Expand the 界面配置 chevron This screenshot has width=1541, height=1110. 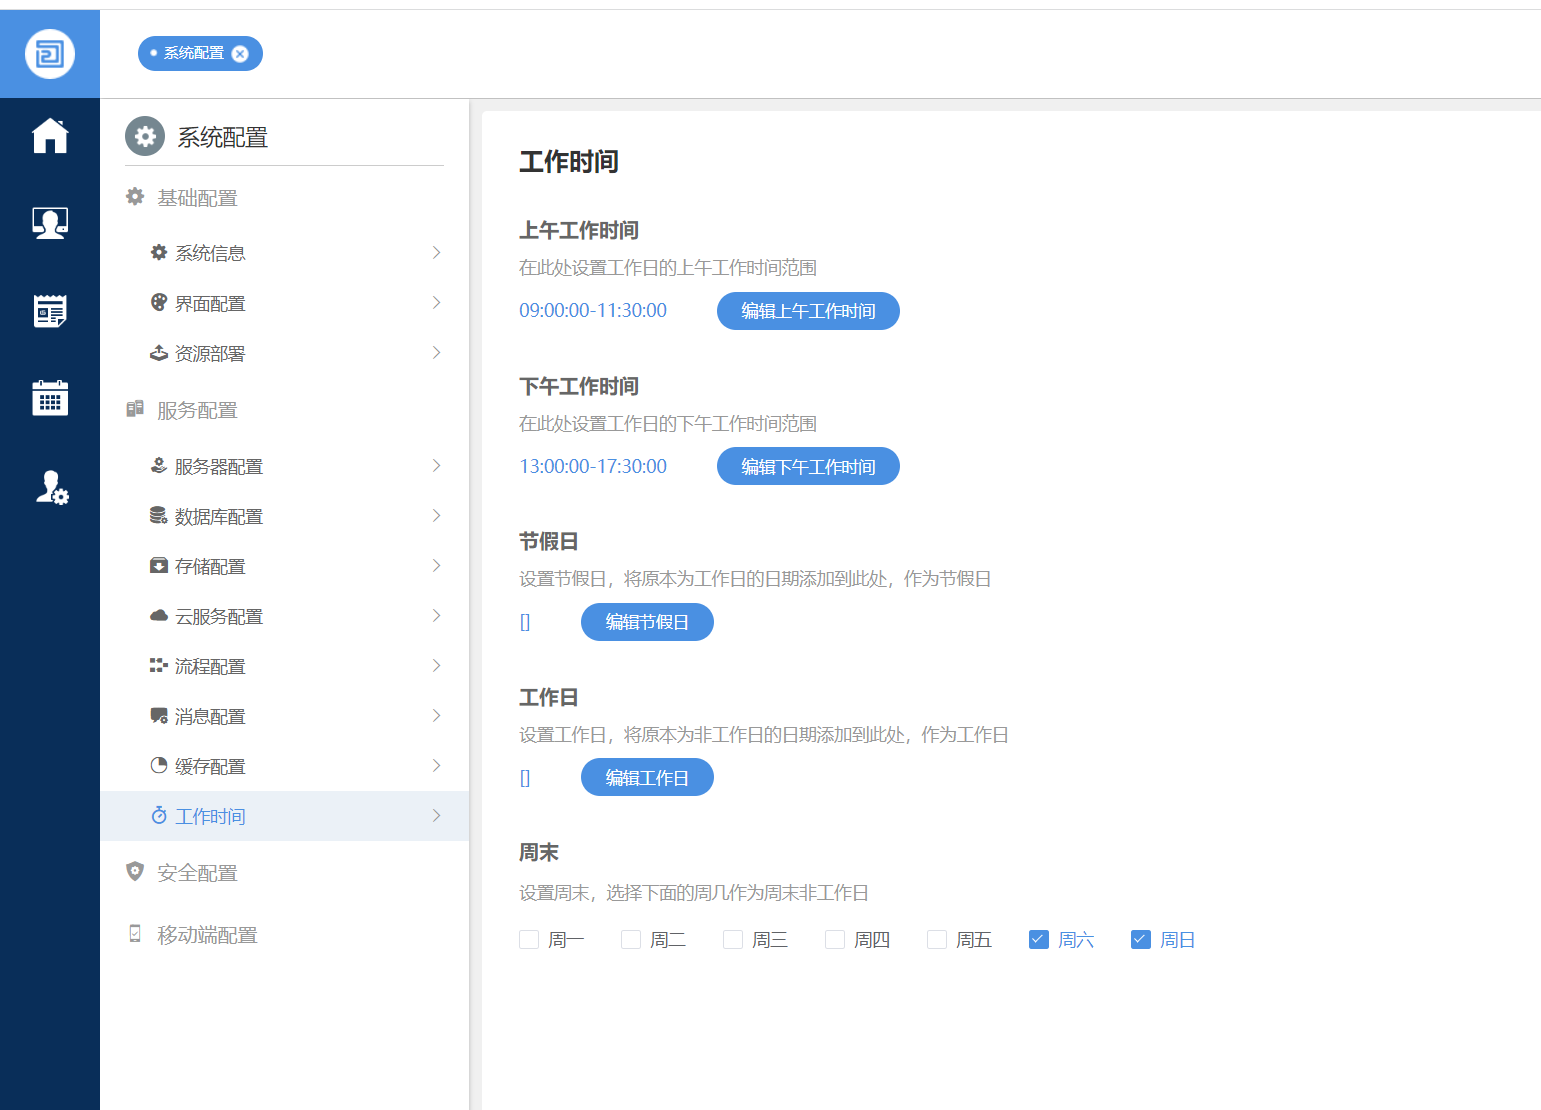[436, 303]
